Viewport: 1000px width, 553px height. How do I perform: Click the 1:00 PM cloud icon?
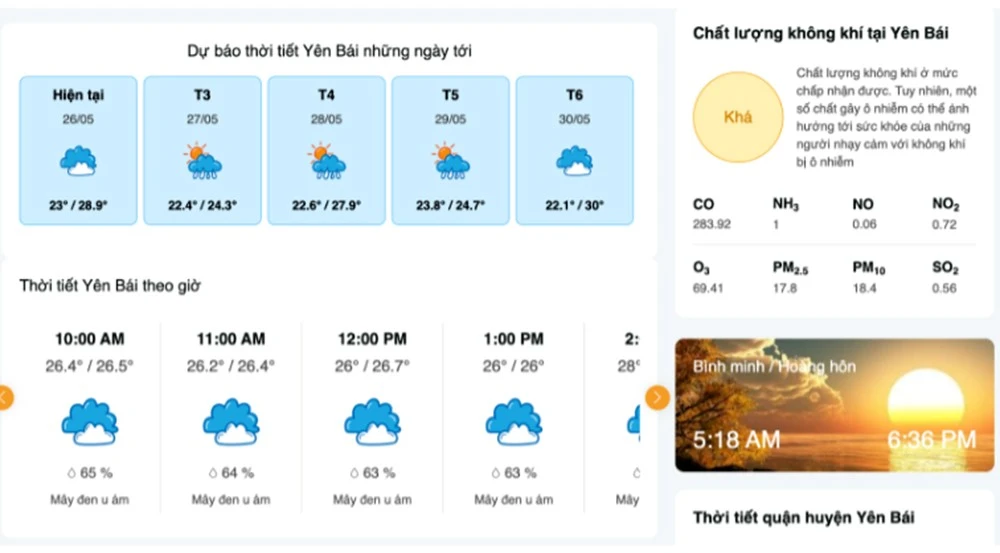513,421
